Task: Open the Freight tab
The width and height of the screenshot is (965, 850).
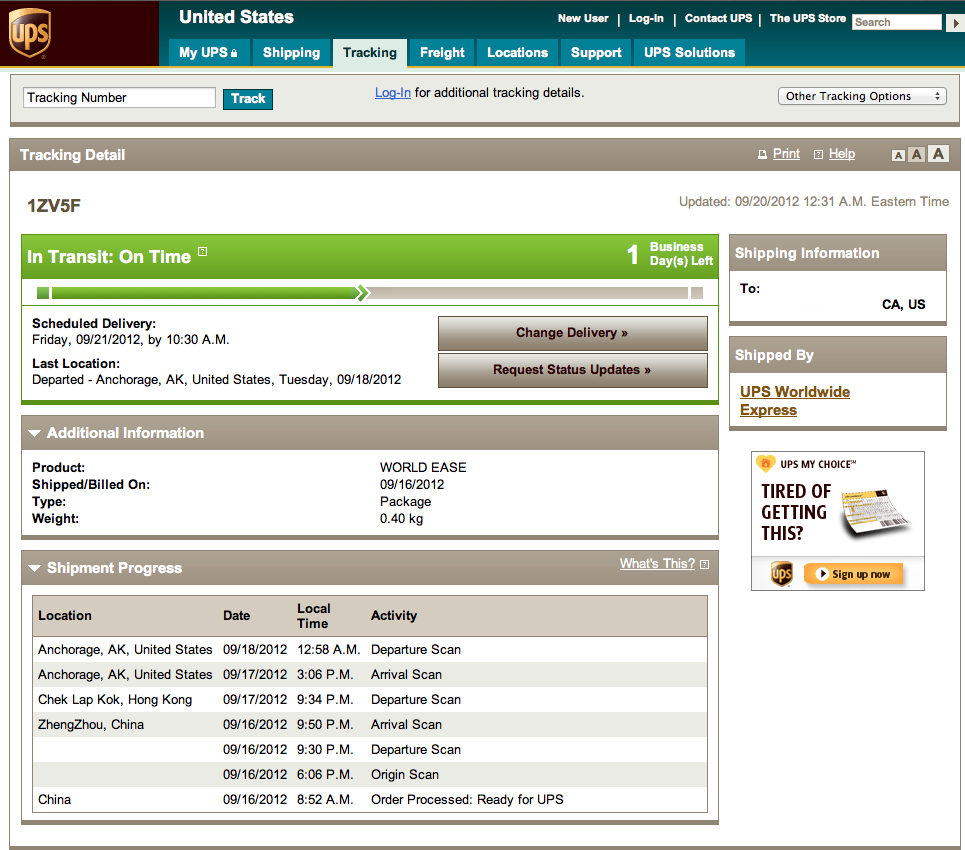Action: (442, 52)
